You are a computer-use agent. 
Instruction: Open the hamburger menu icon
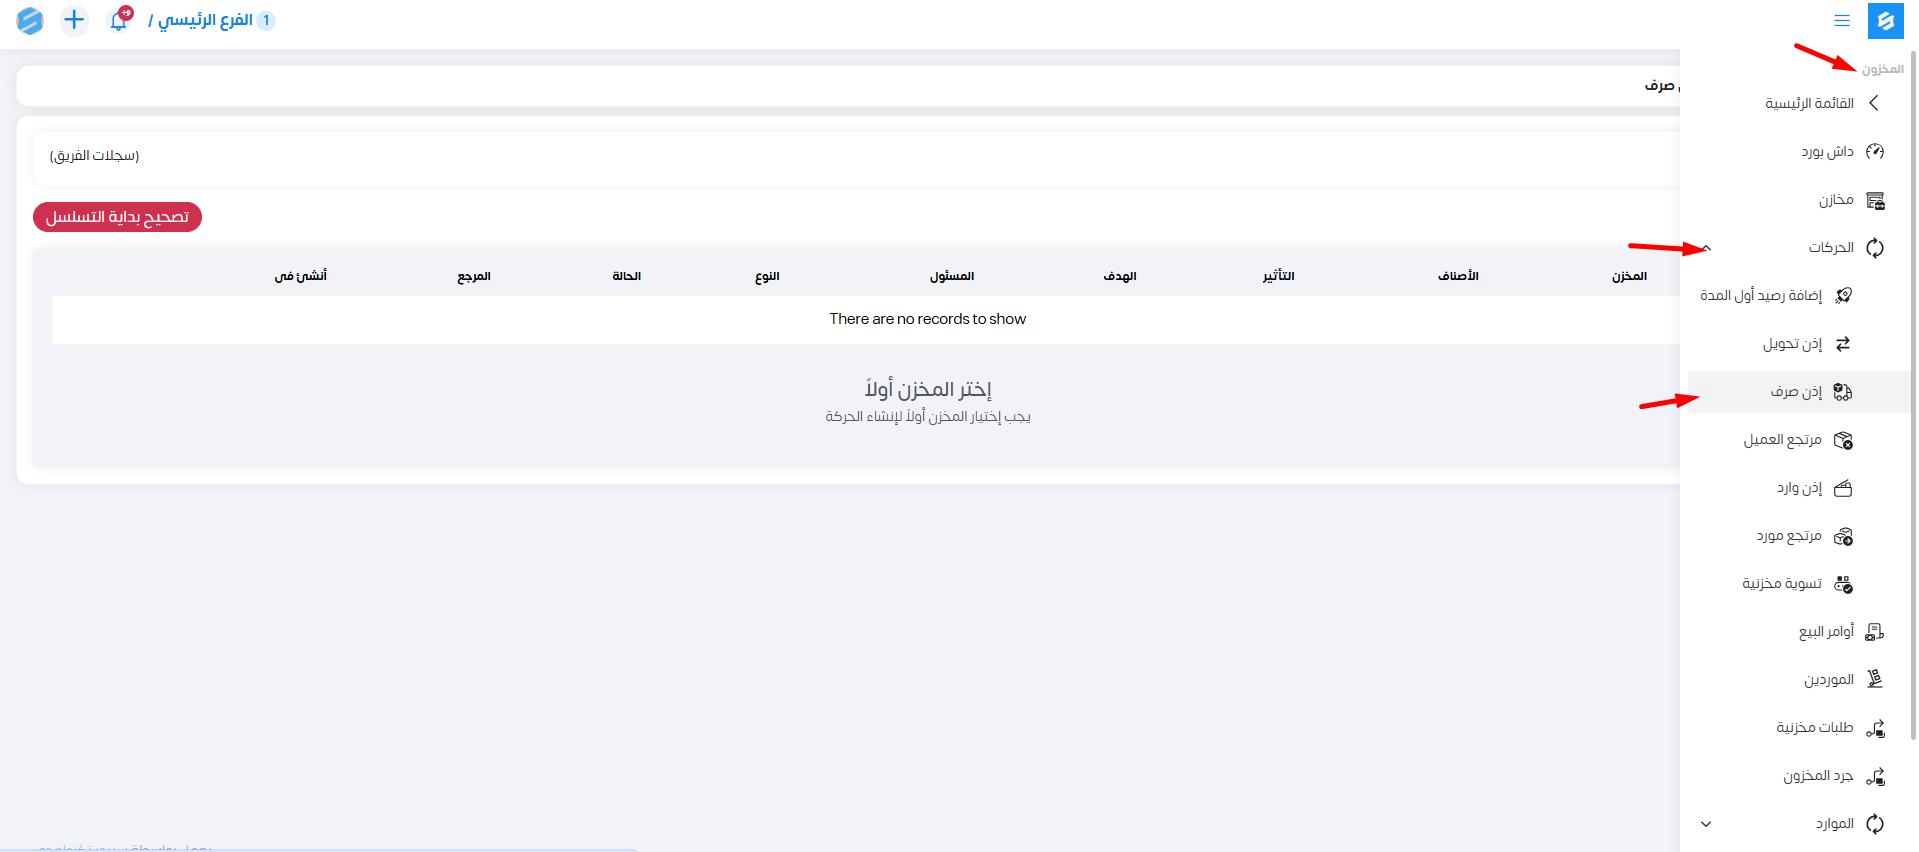pyautogui.click(x=1841, y=20)
